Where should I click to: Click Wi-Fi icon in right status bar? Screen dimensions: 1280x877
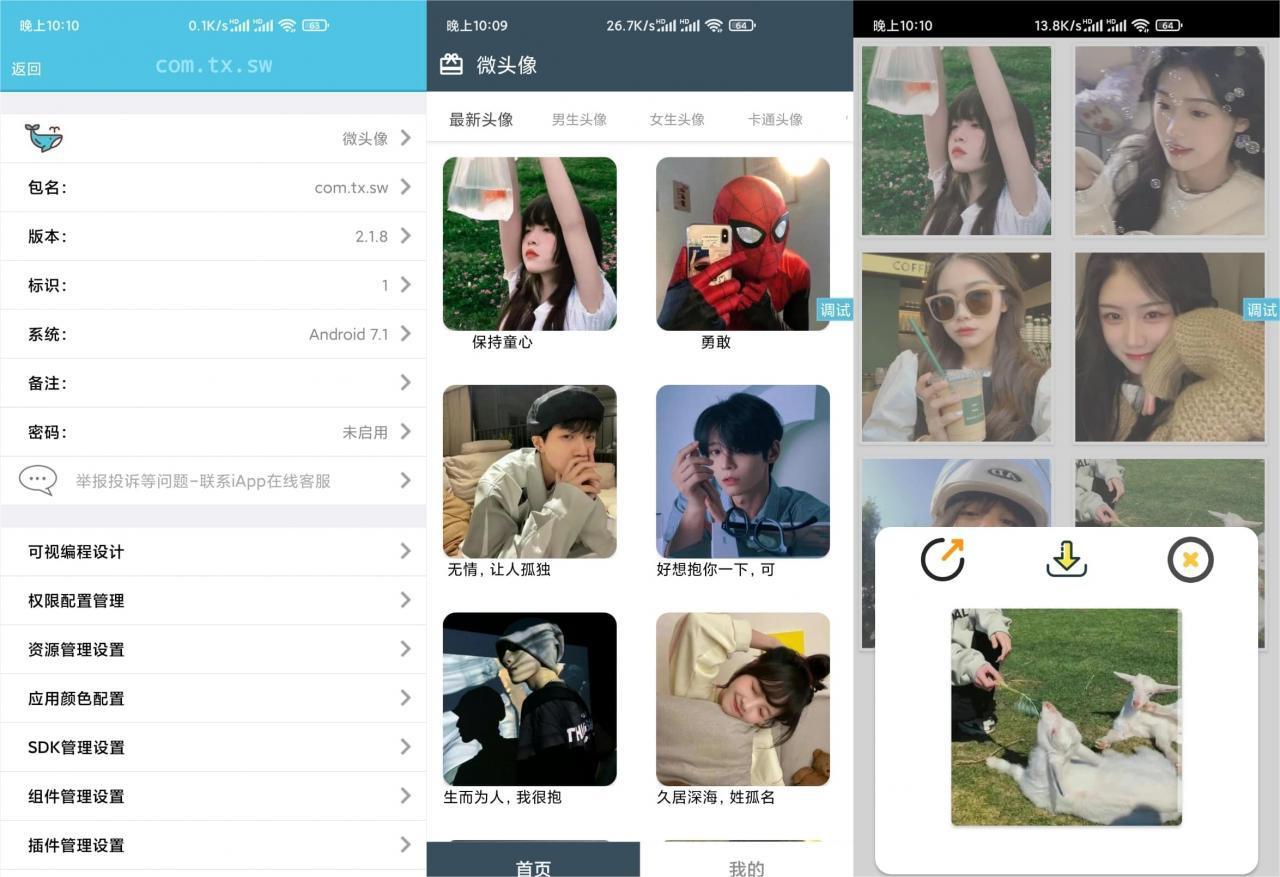point(1141,25)
